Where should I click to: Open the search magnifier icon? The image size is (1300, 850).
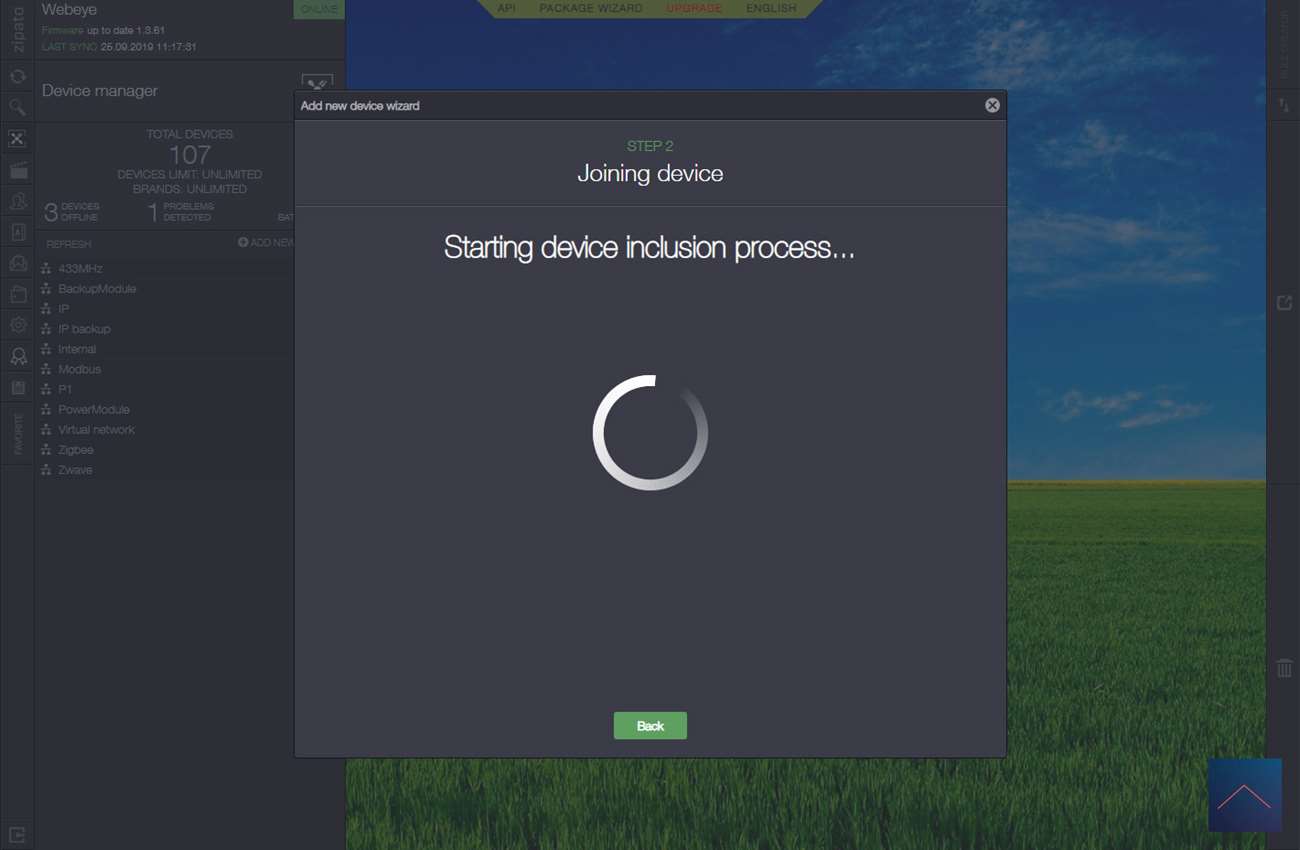coord(17,107)
